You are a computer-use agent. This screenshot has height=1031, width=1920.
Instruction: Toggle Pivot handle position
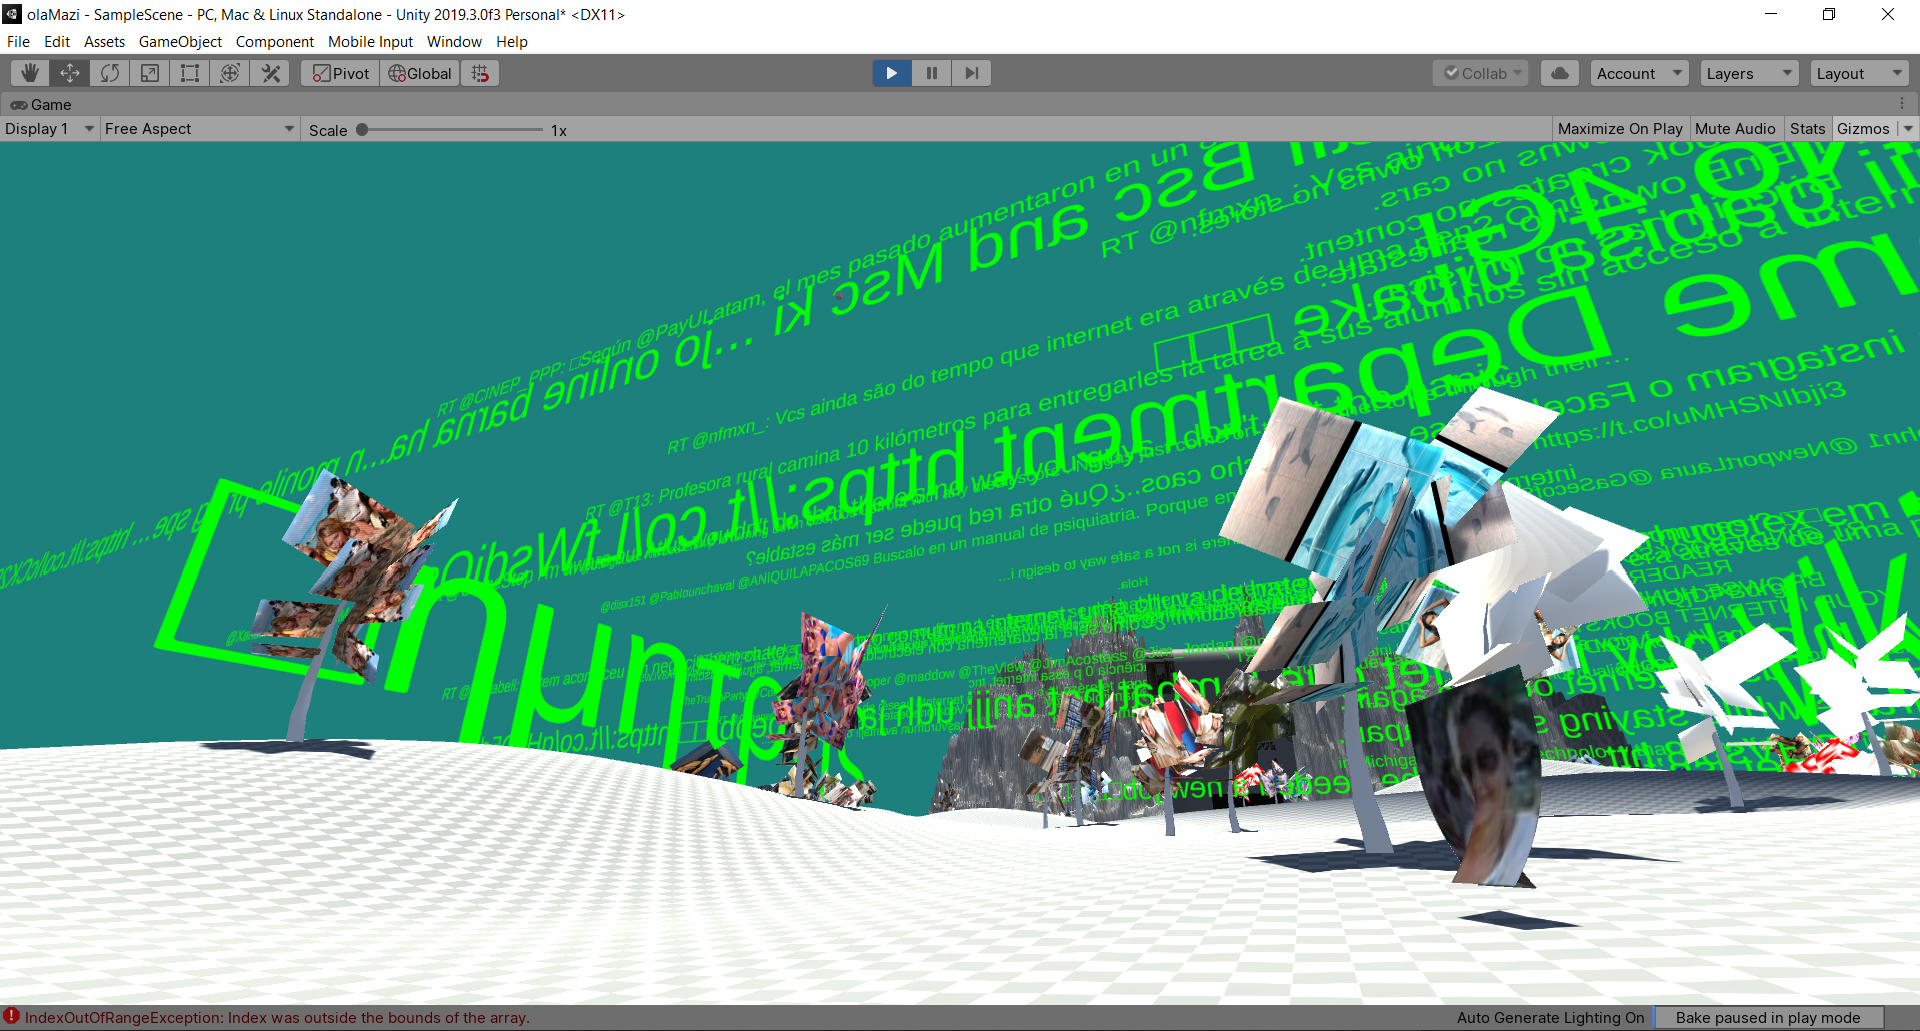341,73
